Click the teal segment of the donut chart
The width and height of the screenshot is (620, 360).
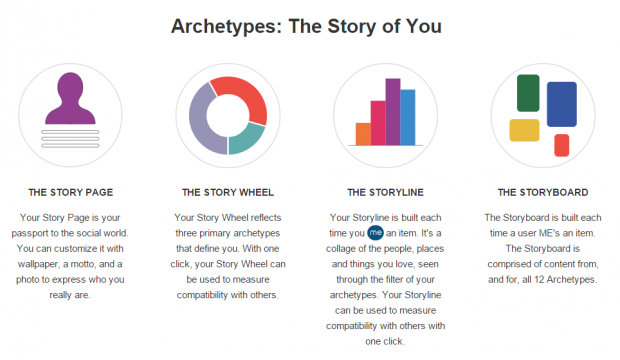pos(247,140)
